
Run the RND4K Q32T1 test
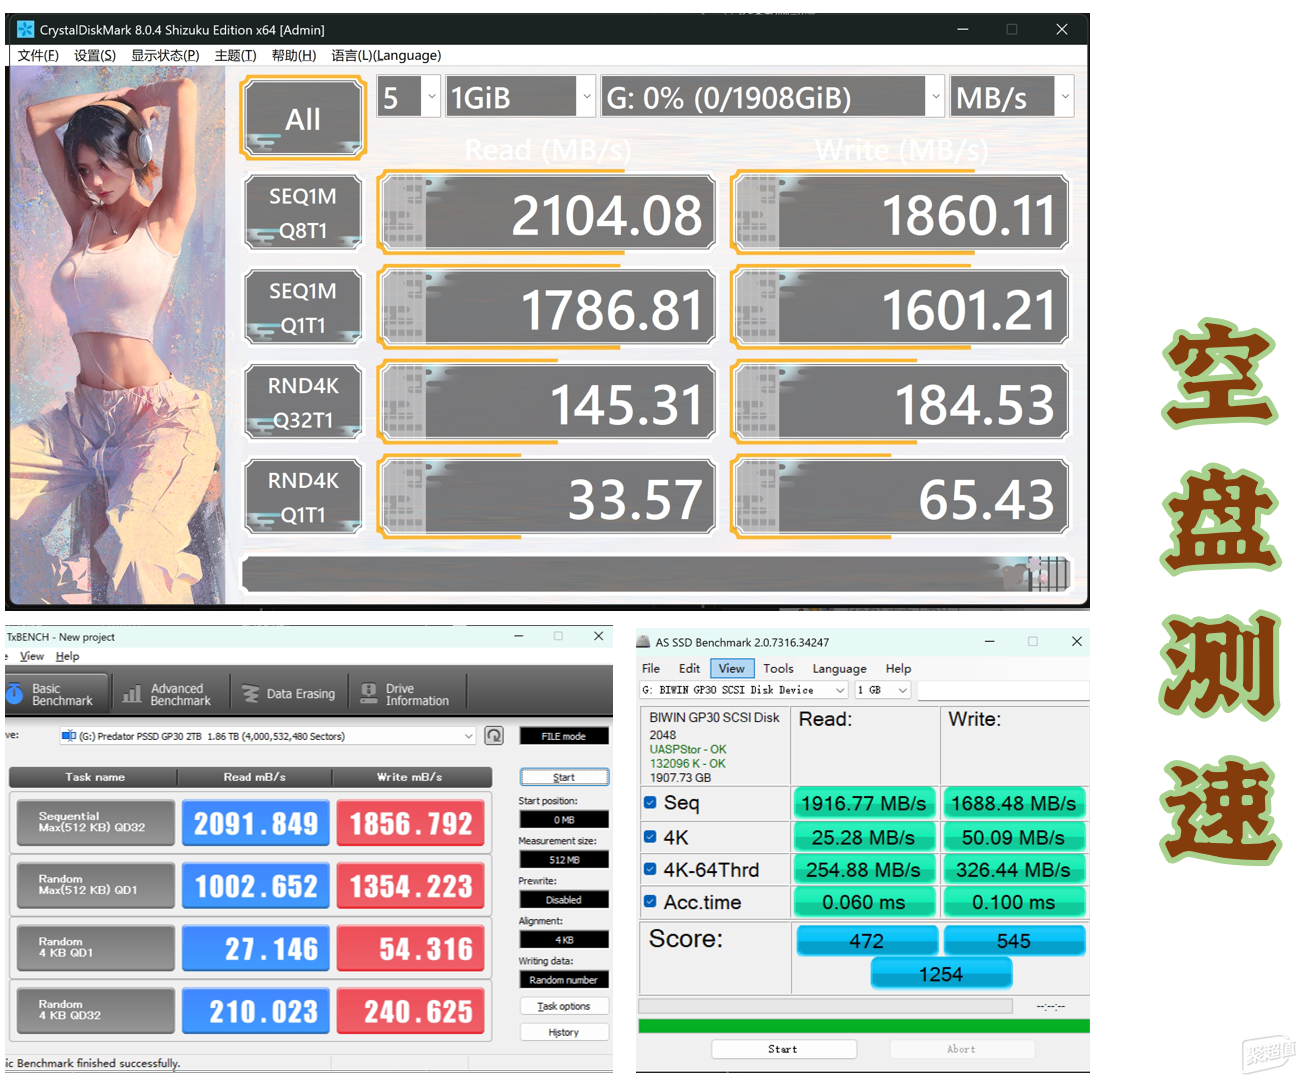303,403
